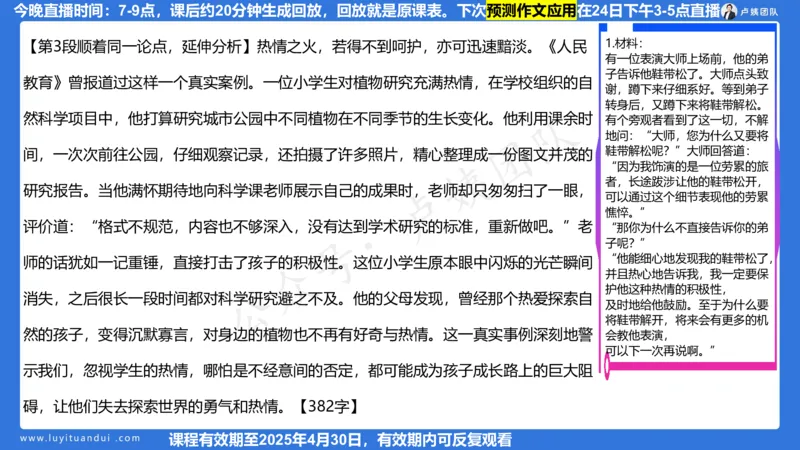Click material line '“那你为什么不直接告诉你的弟'

point(689,228)
